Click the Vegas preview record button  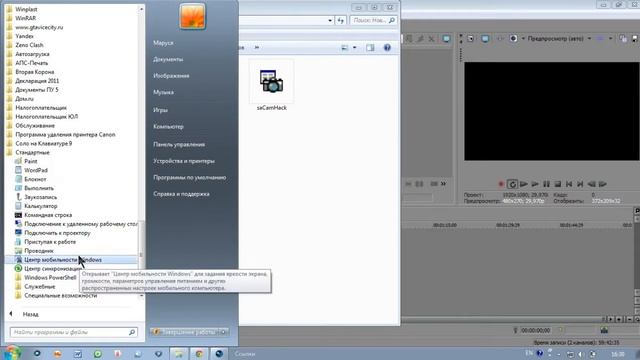coord(501,184)
